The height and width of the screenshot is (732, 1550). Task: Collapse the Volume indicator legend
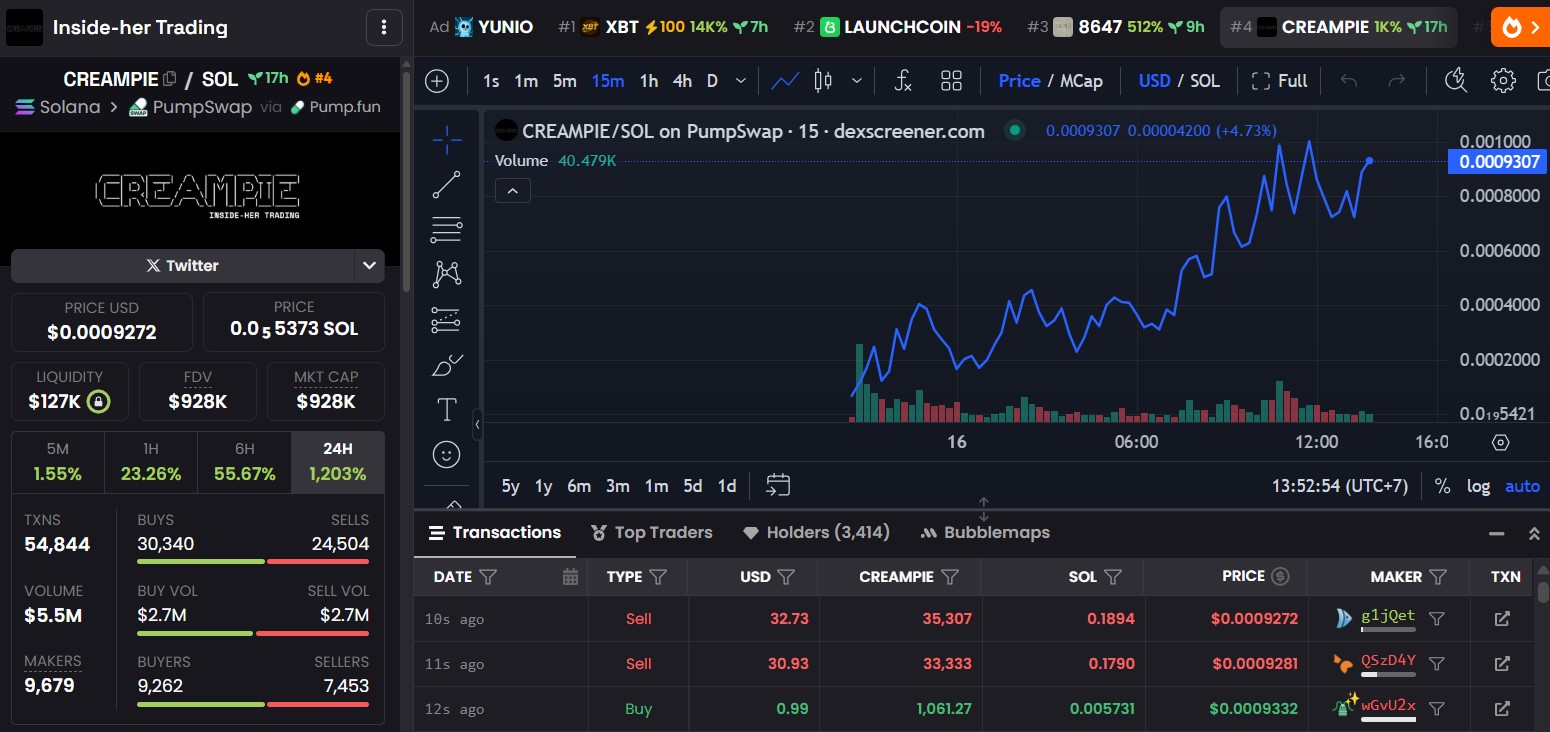click(x=512, y=191)
